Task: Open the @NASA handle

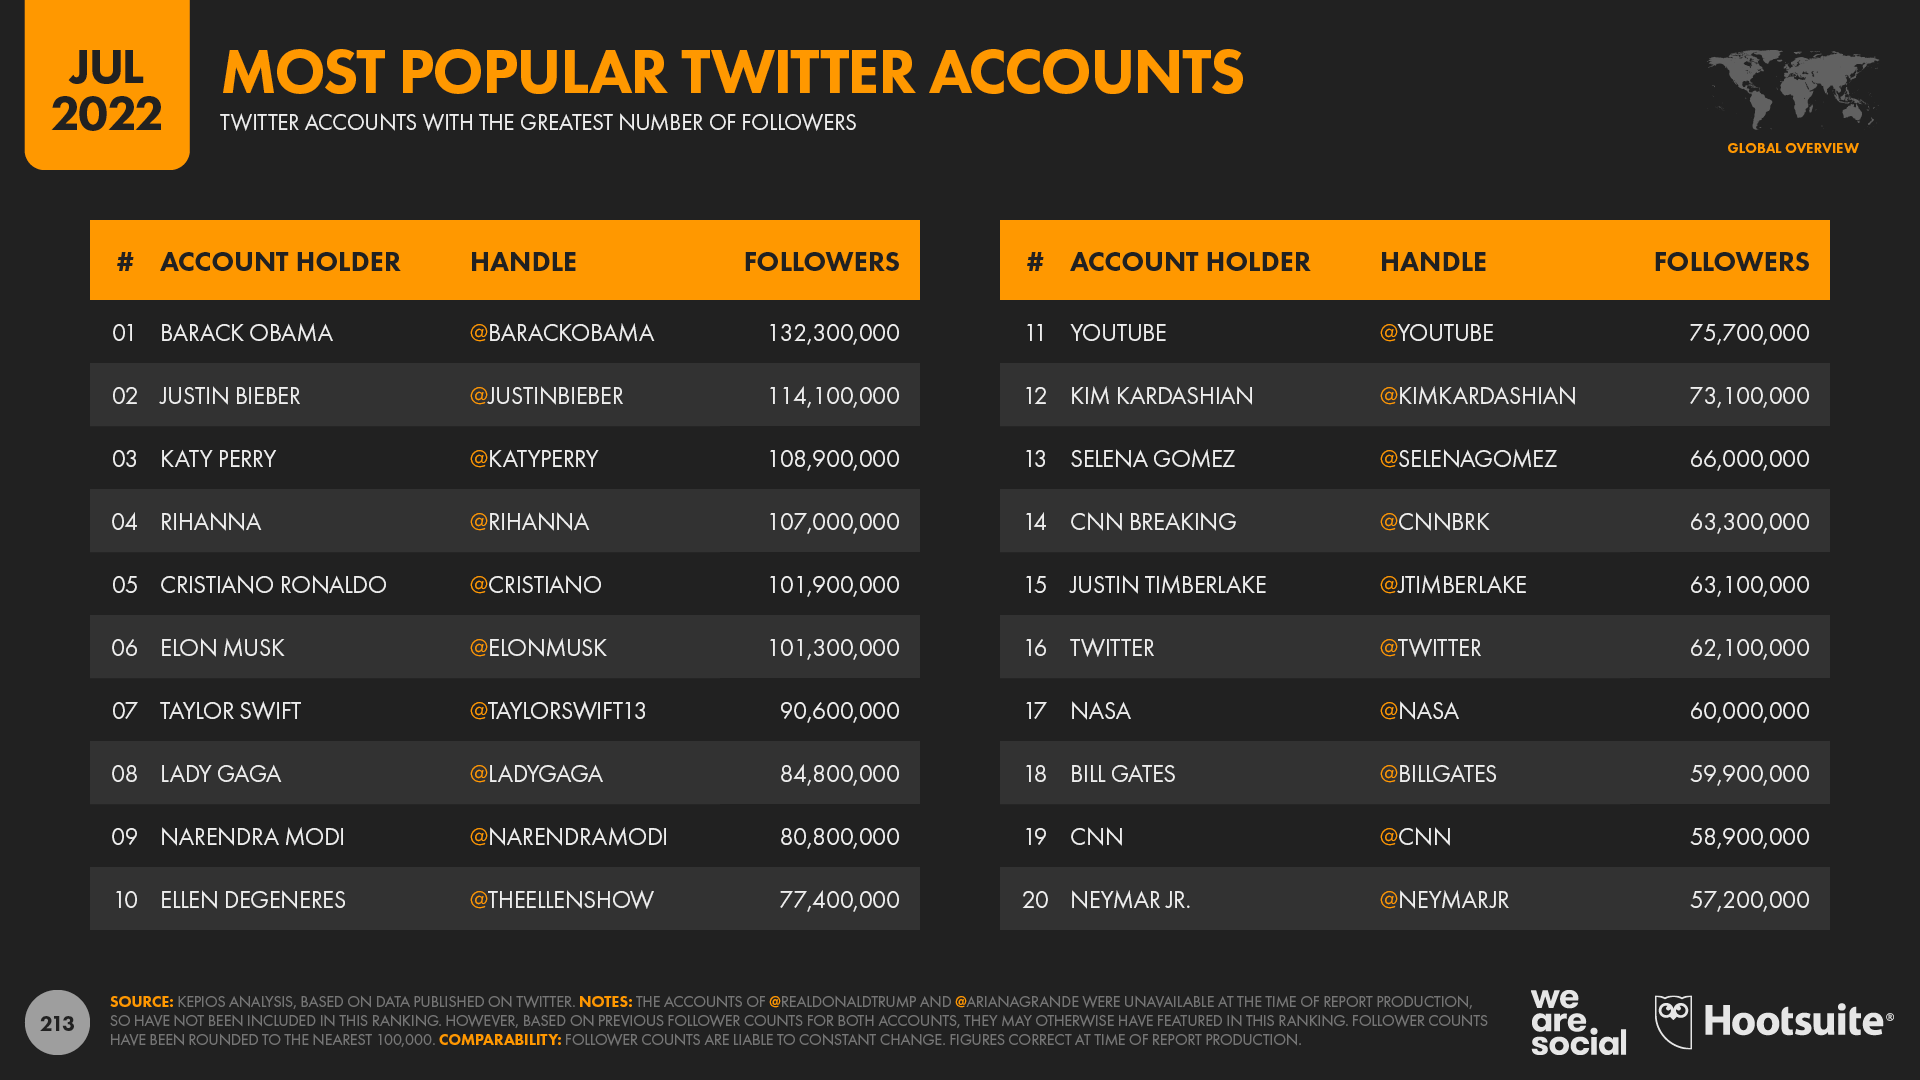Action: [x=1419, y=711]
